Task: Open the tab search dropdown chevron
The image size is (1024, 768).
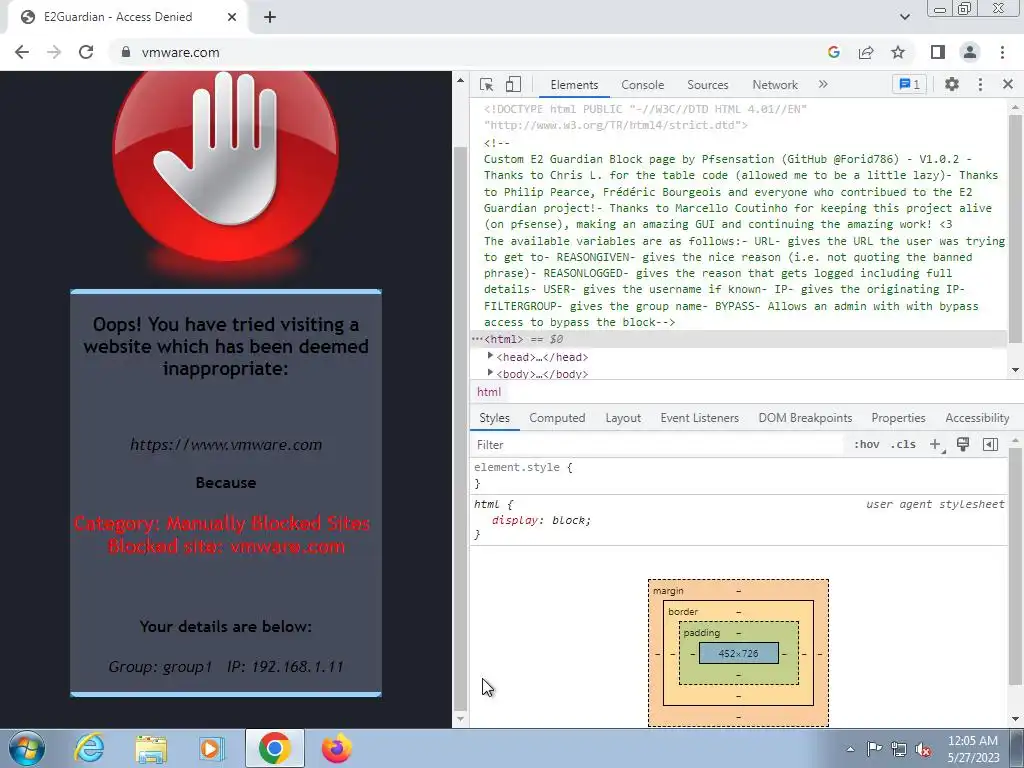Action: click(x=904, y=17)
